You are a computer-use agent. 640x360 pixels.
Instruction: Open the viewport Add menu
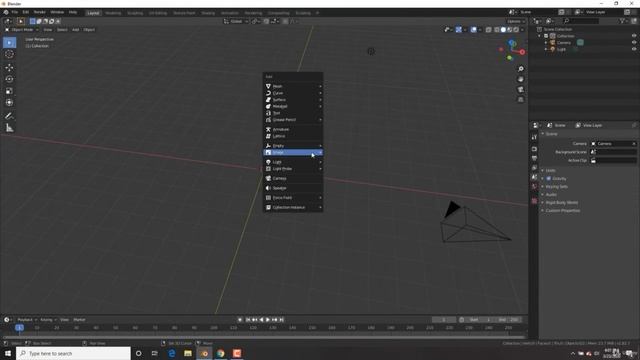click(76, 30)
